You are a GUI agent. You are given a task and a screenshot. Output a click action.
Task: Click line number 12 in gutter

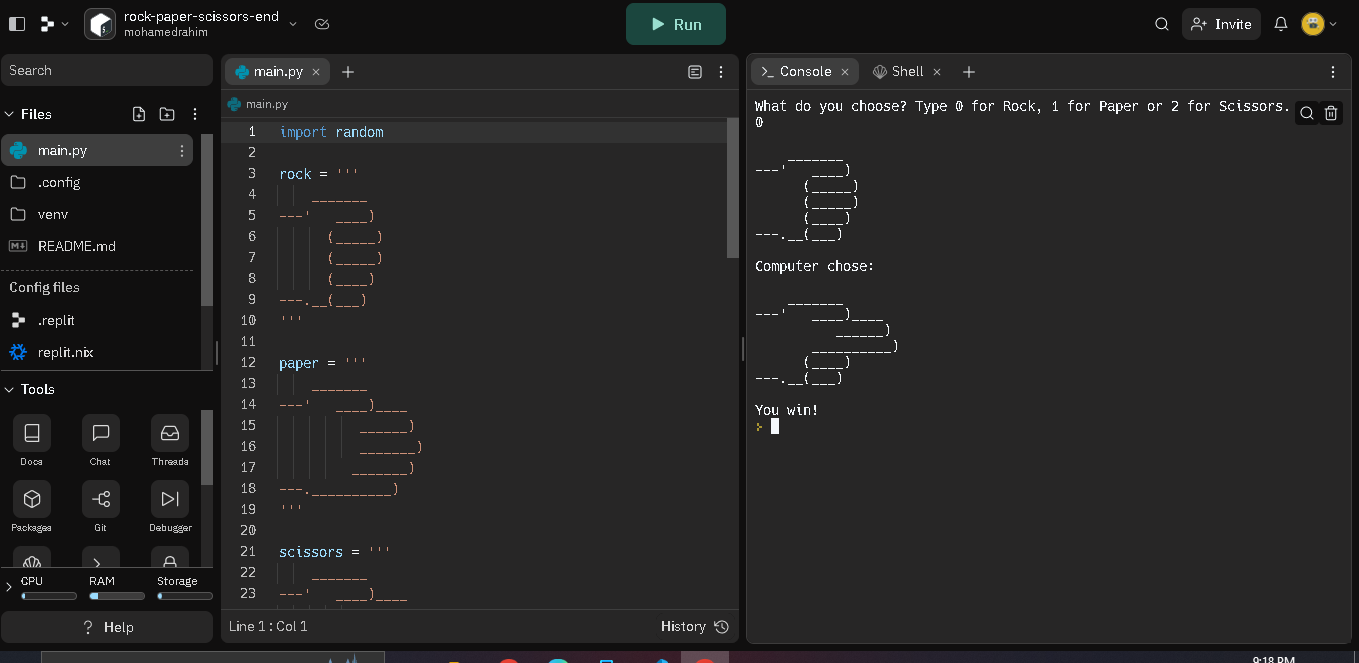point(249,363)
